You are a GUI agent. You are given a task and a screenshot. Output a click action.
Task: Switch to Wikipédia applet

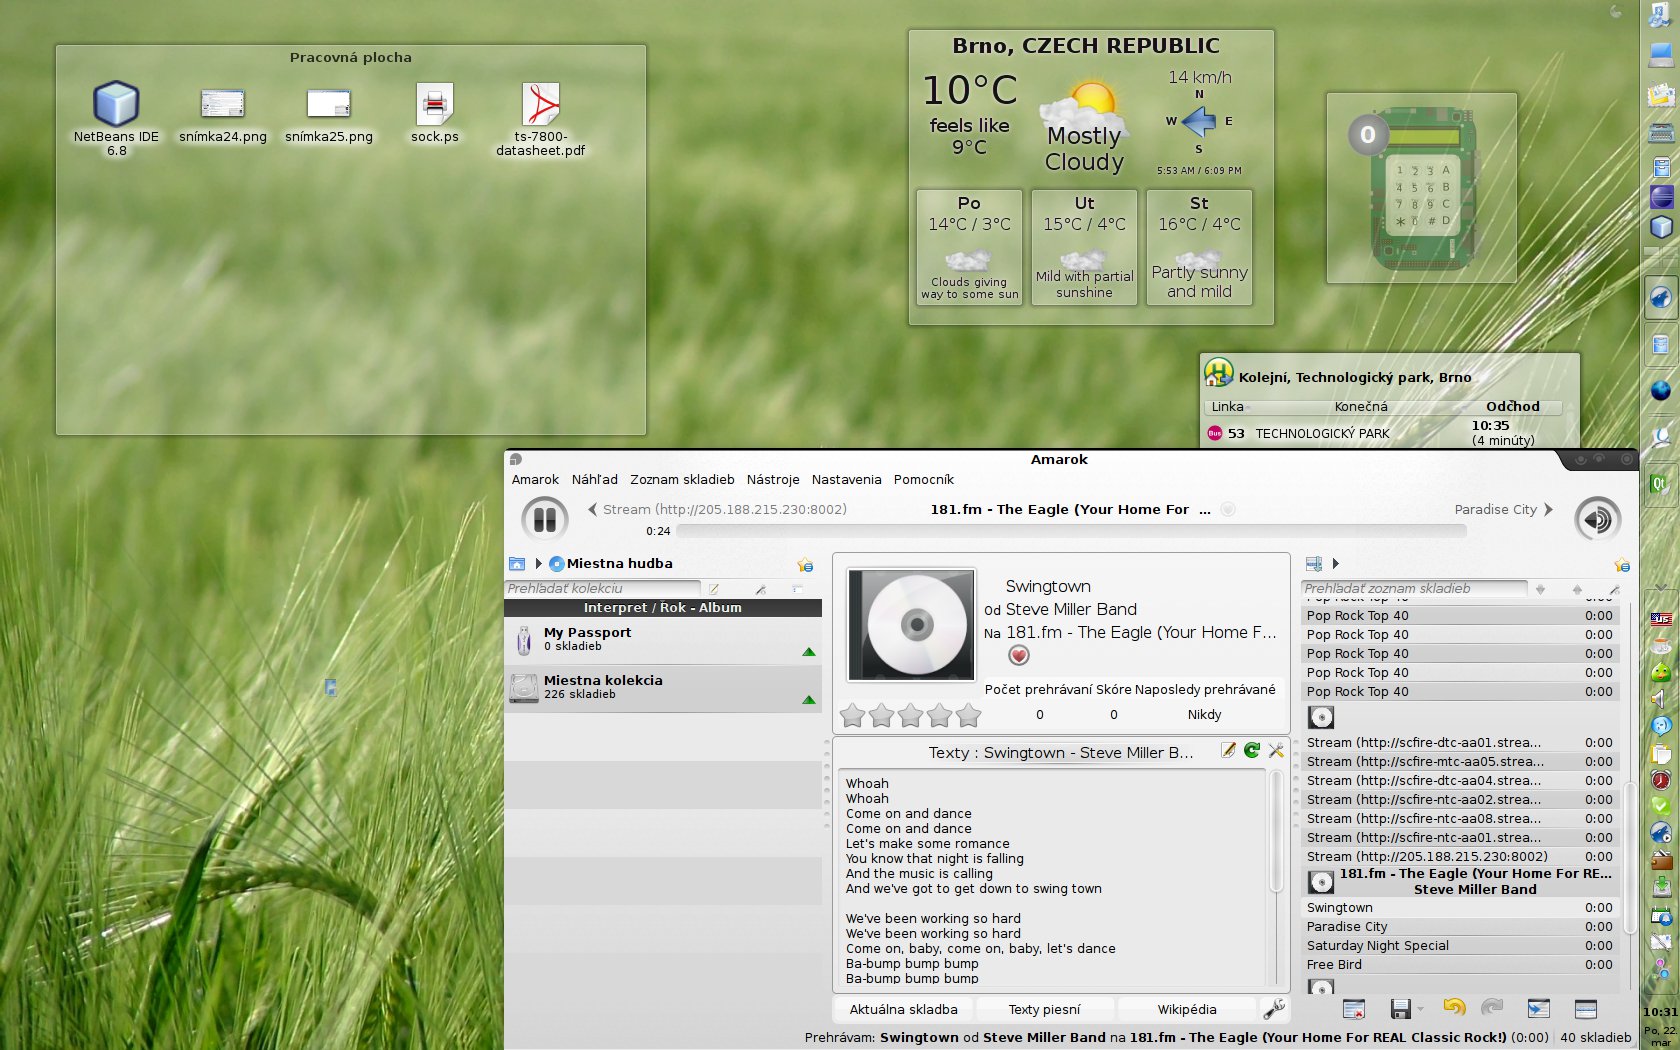pyautogui.click(x=1186, y=1009)
